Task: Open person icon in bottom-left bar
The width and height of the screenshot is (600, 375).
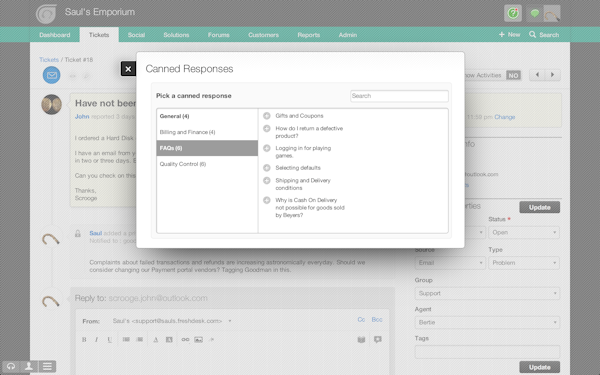Action: click(x=29, y=366)
